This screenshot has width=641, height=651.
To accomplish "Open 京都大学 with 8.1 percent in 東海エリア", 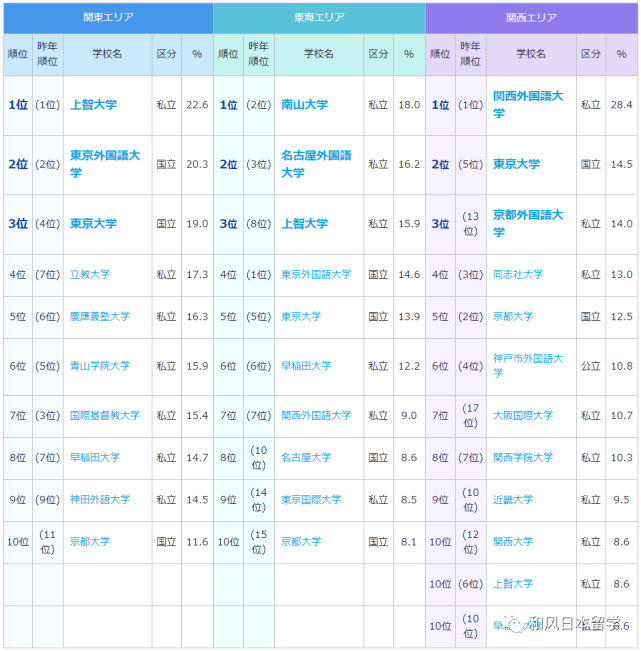I will (301, 542).
